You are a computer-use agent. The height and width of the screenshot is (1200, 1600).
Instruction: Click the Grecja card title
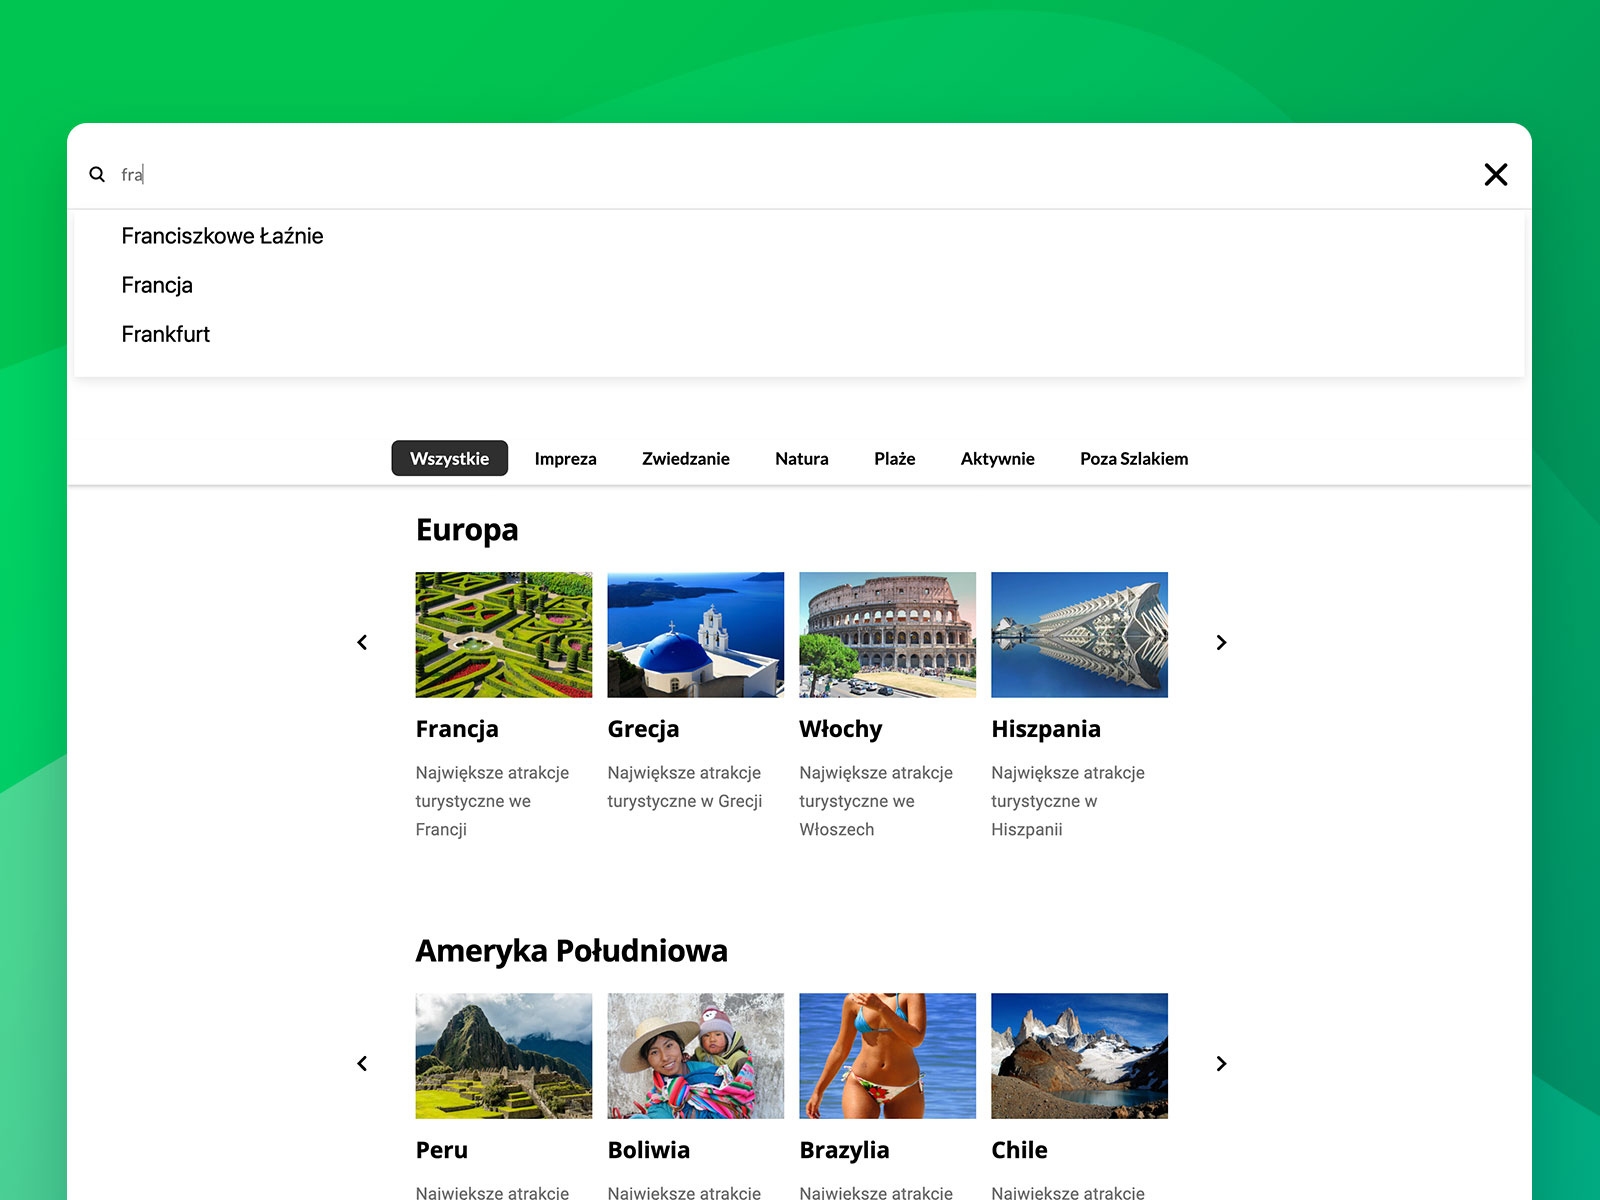[x=643, y=729]
